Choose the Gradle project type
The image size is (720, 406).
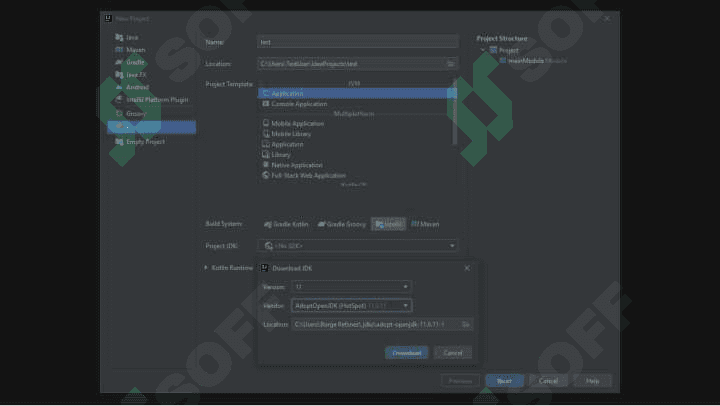pos(135,62)
